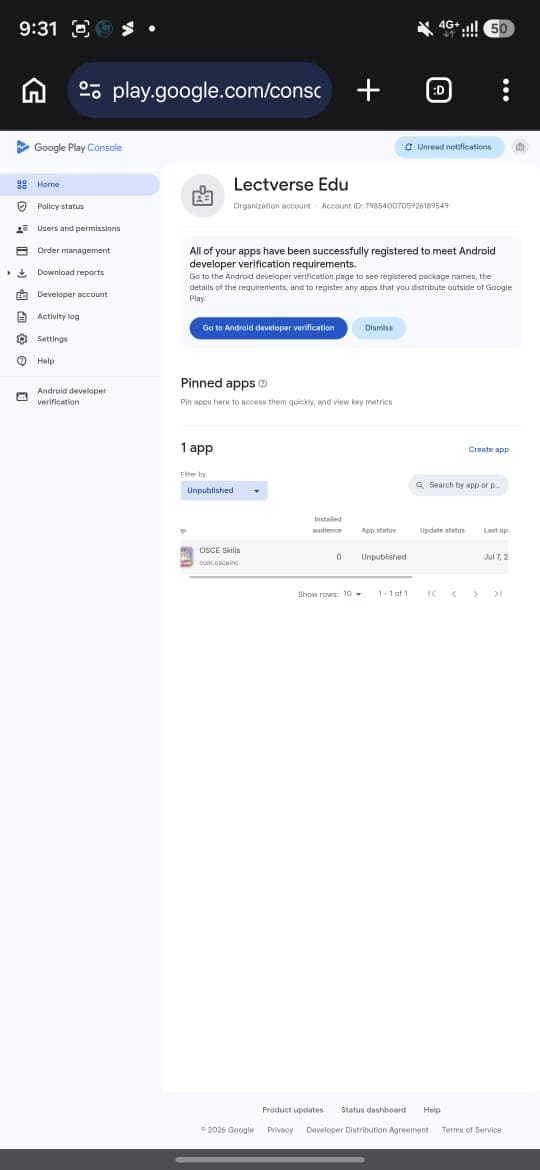540x1170 pixels.
Task: Click the Google Play Console logo
Action: click(69, 147)
